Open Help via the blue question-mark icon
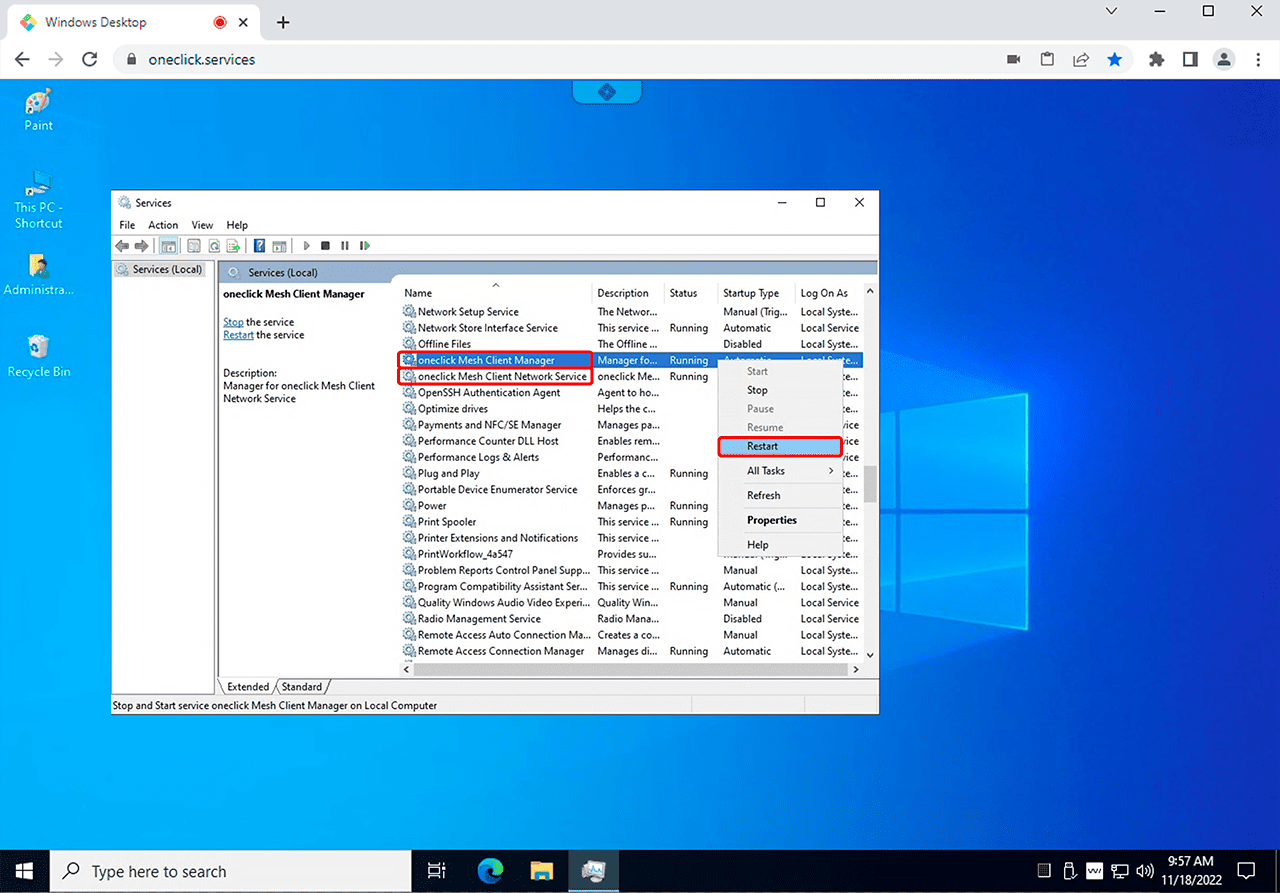 [x=259, y=246]
